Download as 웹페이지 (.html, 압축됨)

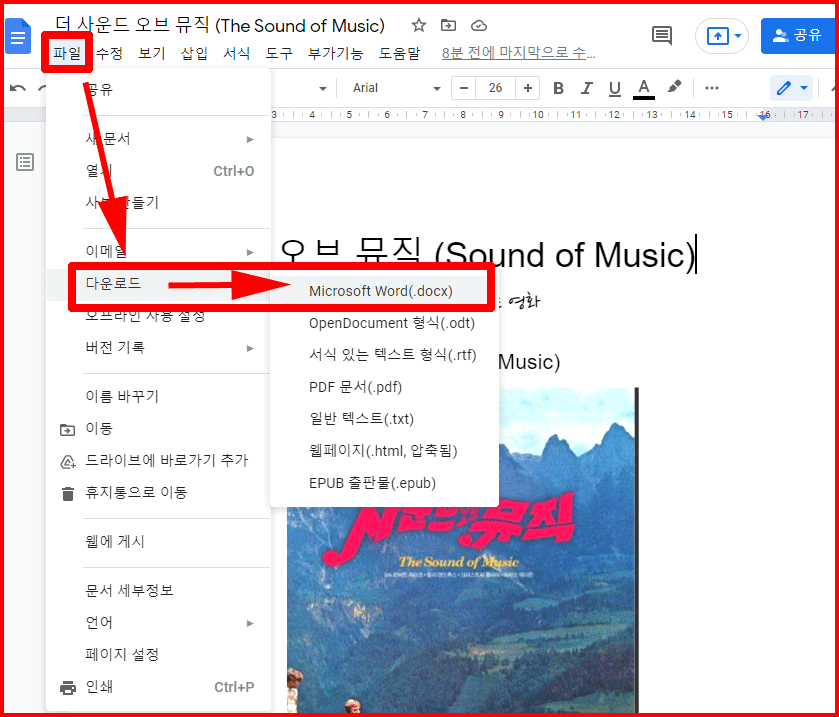coord(384,451)
